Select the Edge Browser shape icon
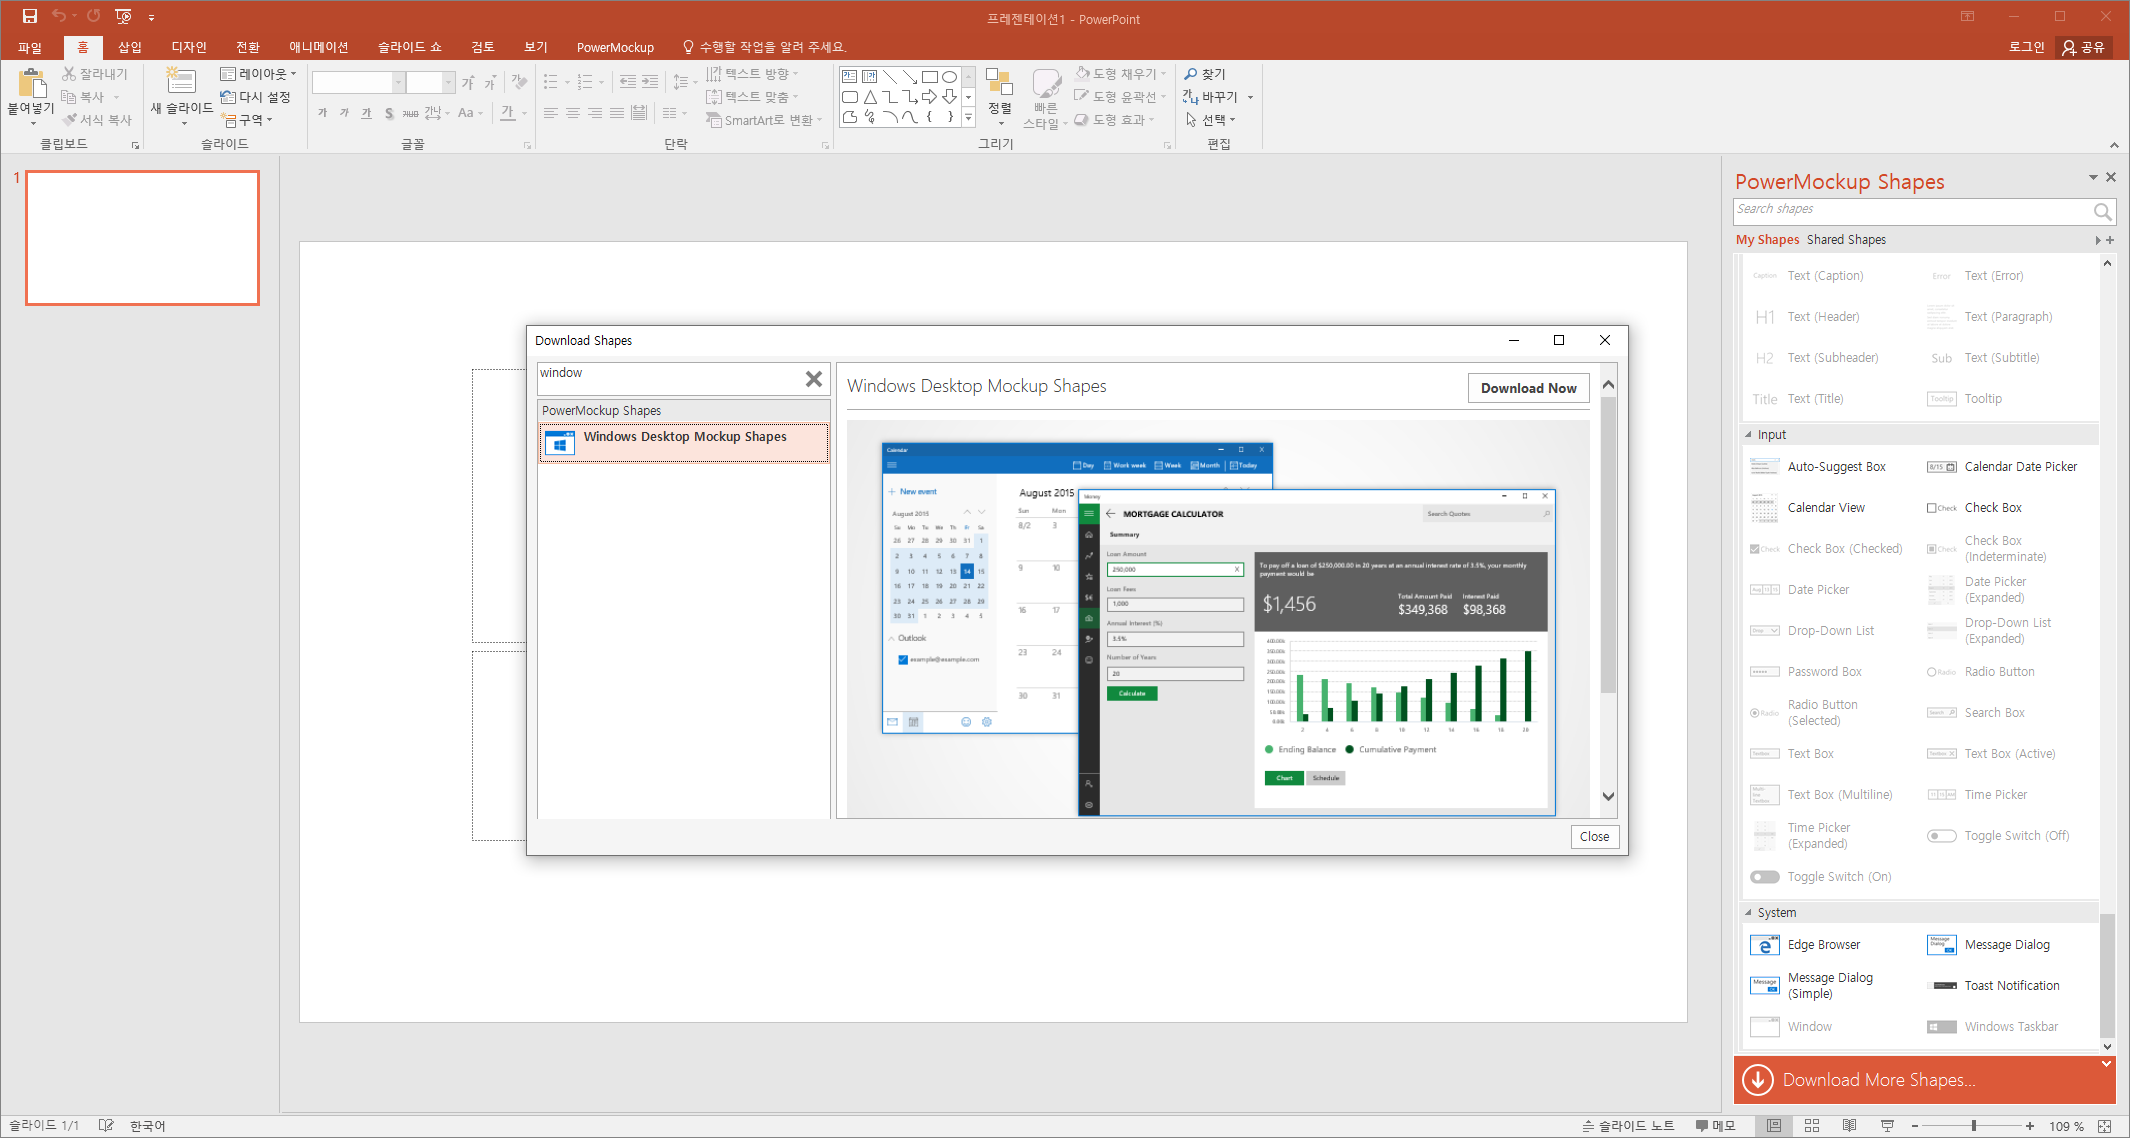Viewport: 2130px width, 1138px height. click(x=1764, y=945)
